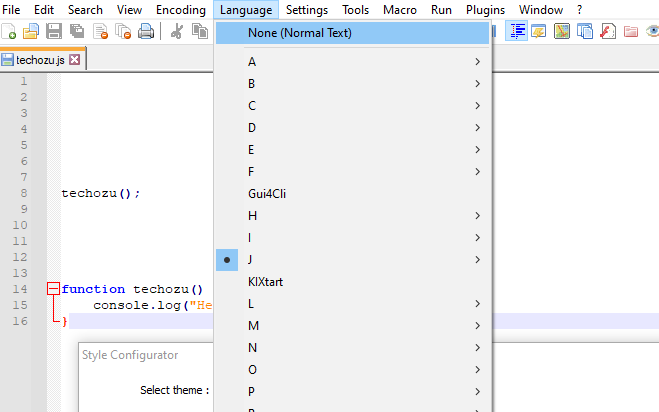Click the eye monitoring icon
The height and width of the screenshot is (412, 659).
click(653, 32)
